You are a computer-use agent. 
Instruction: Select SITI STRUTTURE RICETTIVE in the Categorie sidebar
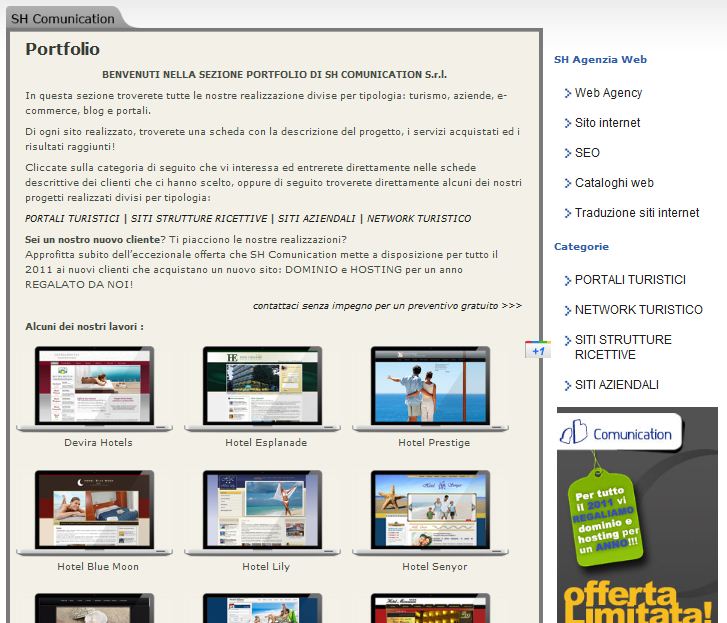pyautogui.click(x=623, y=347)
